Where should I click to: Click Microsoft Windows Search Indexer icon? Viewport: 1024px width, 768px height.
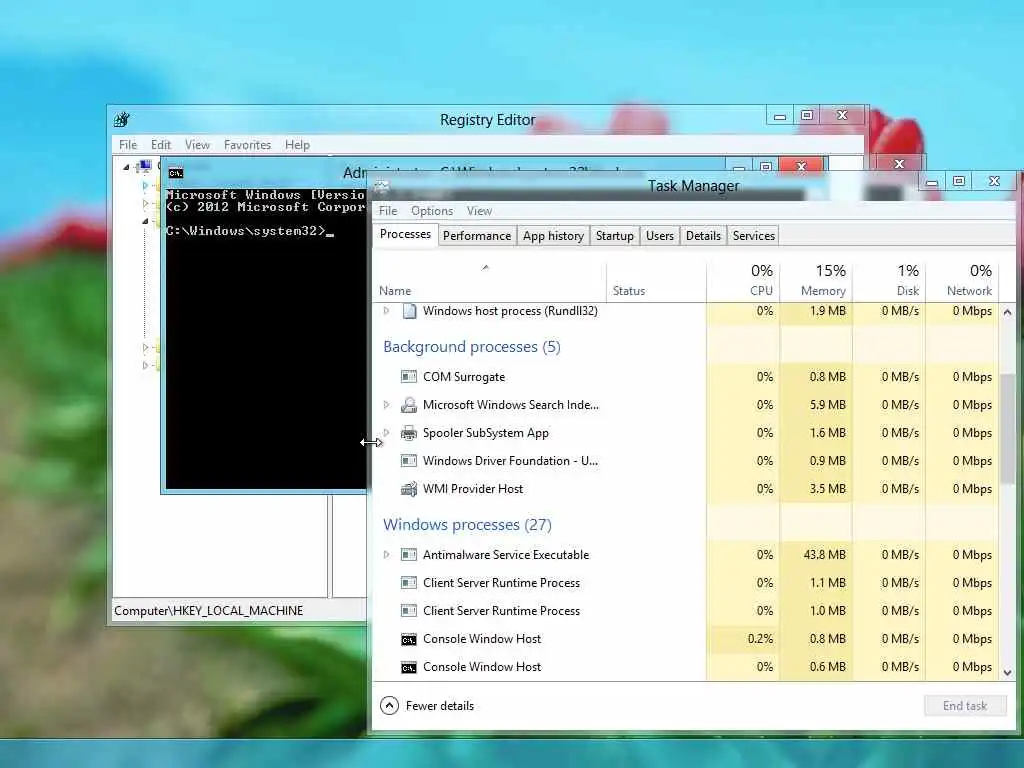click(409, 405)
